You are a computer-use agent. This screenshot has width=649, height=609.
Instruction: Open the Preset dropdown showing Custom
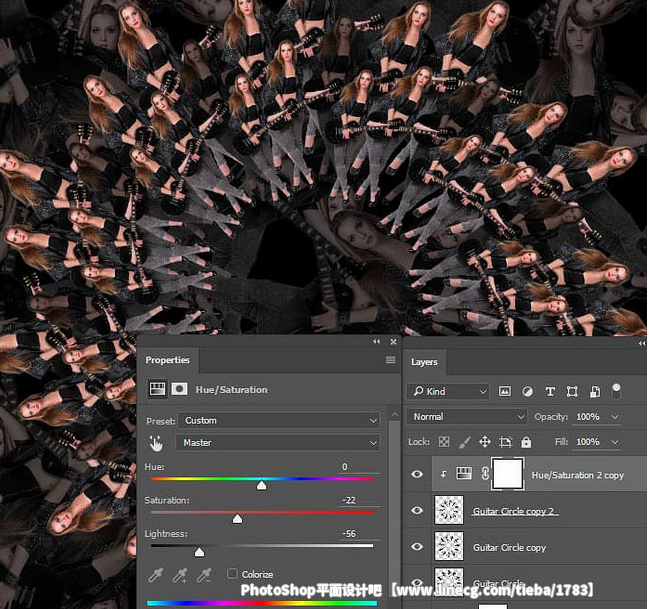[x=279, y=420]
